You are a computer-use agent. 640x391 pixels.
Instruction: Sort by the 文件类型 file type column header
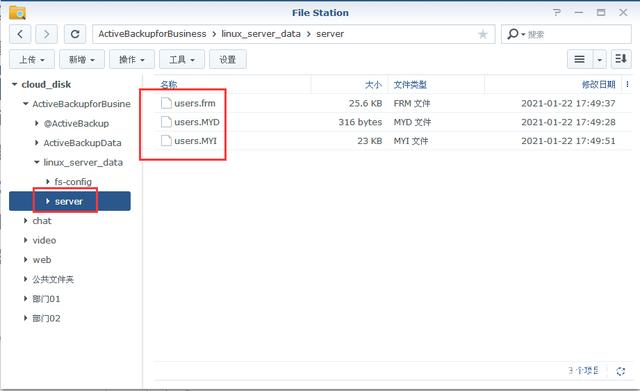click(410, 84)
